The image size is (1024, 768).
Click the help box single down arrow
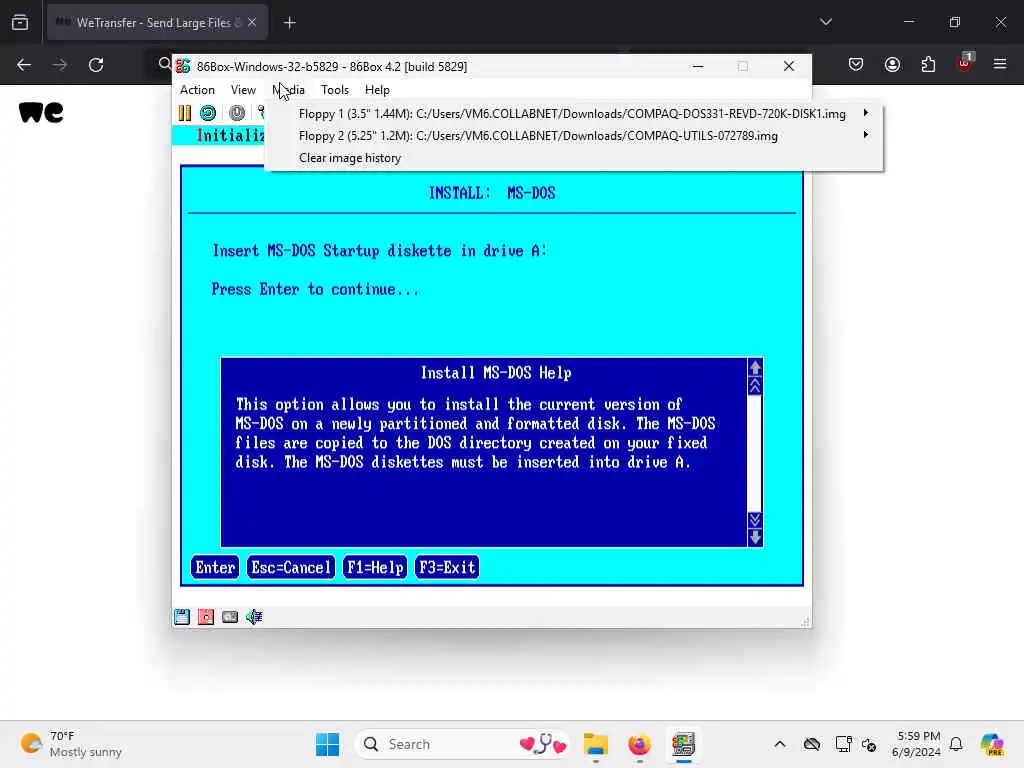click(755, 537)
